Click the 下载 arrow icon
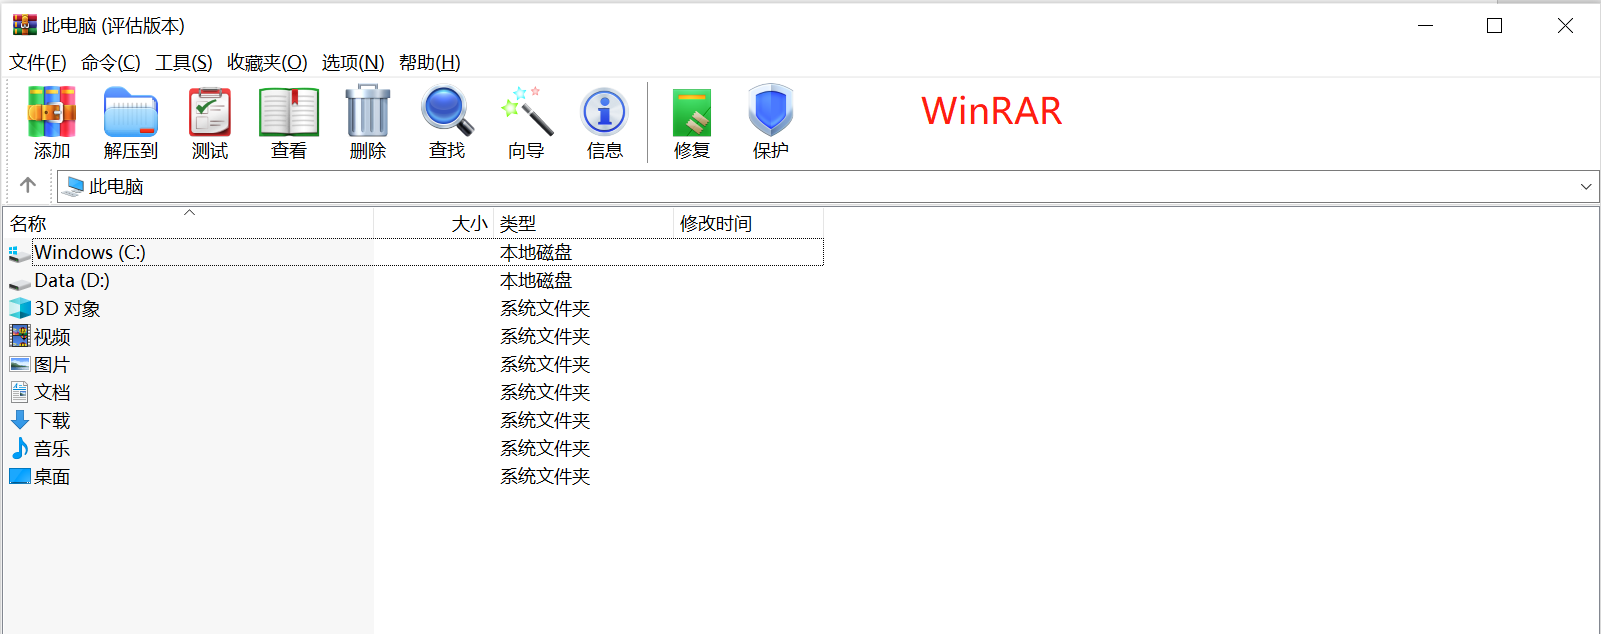Image resolution: width=1601 pixels, height=634 pixels. [x=20, y=420]
